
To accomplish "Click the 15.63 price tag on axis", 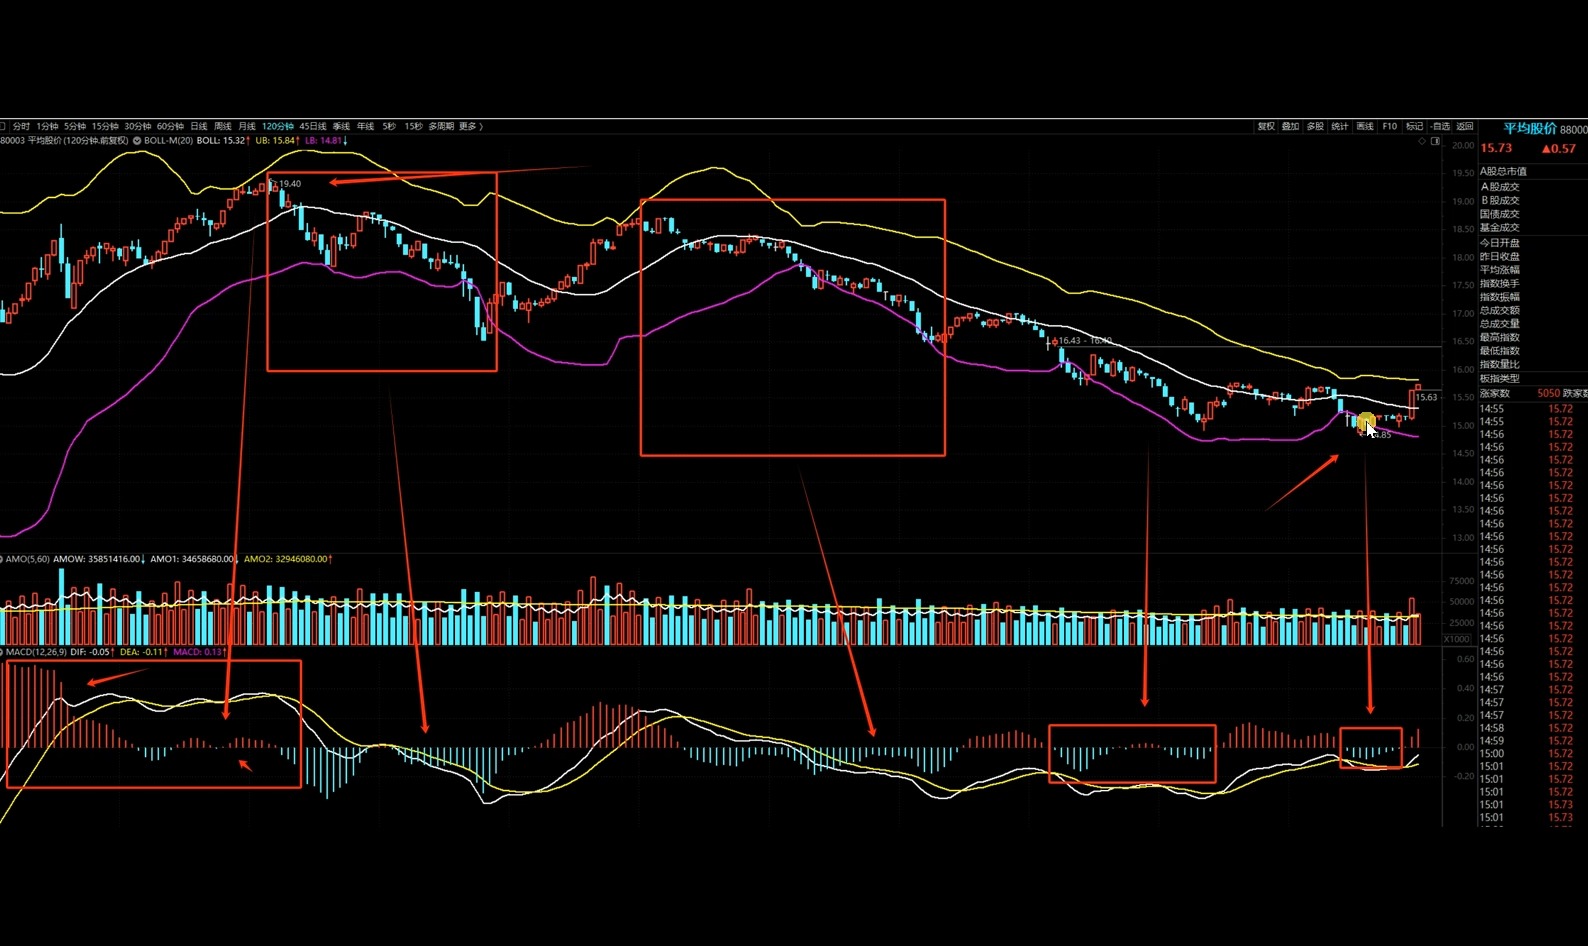I will (x=1426, y=397).
